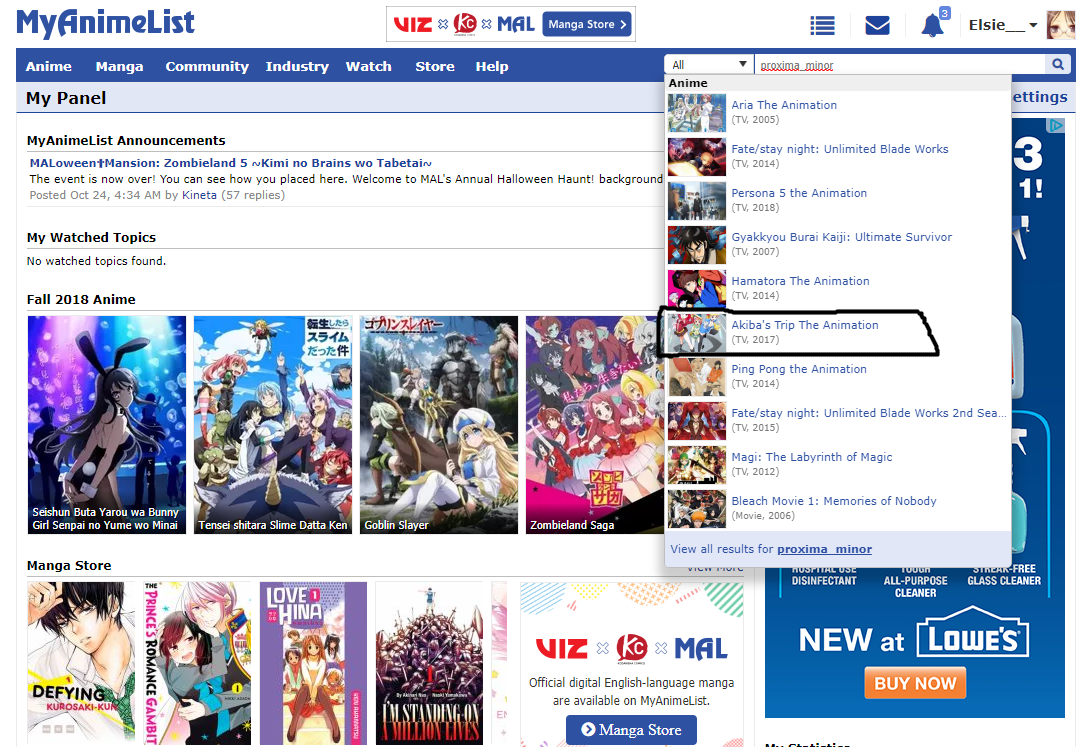The height and width of the screenshot is (747, 1088).
Task: Open the Community menu
Action: point(207,67)
